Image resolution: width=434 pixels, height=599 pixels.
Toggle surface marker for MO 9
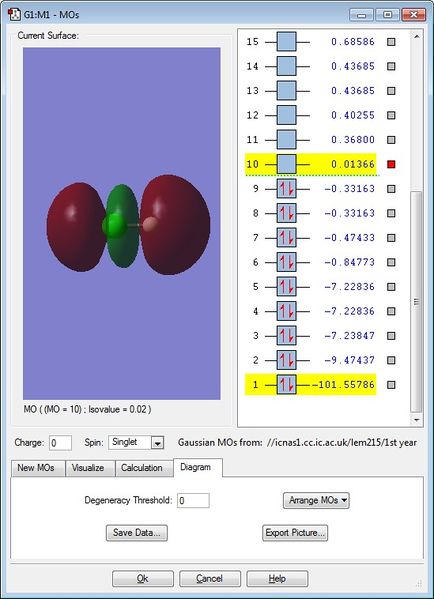(x=391, y=189)
